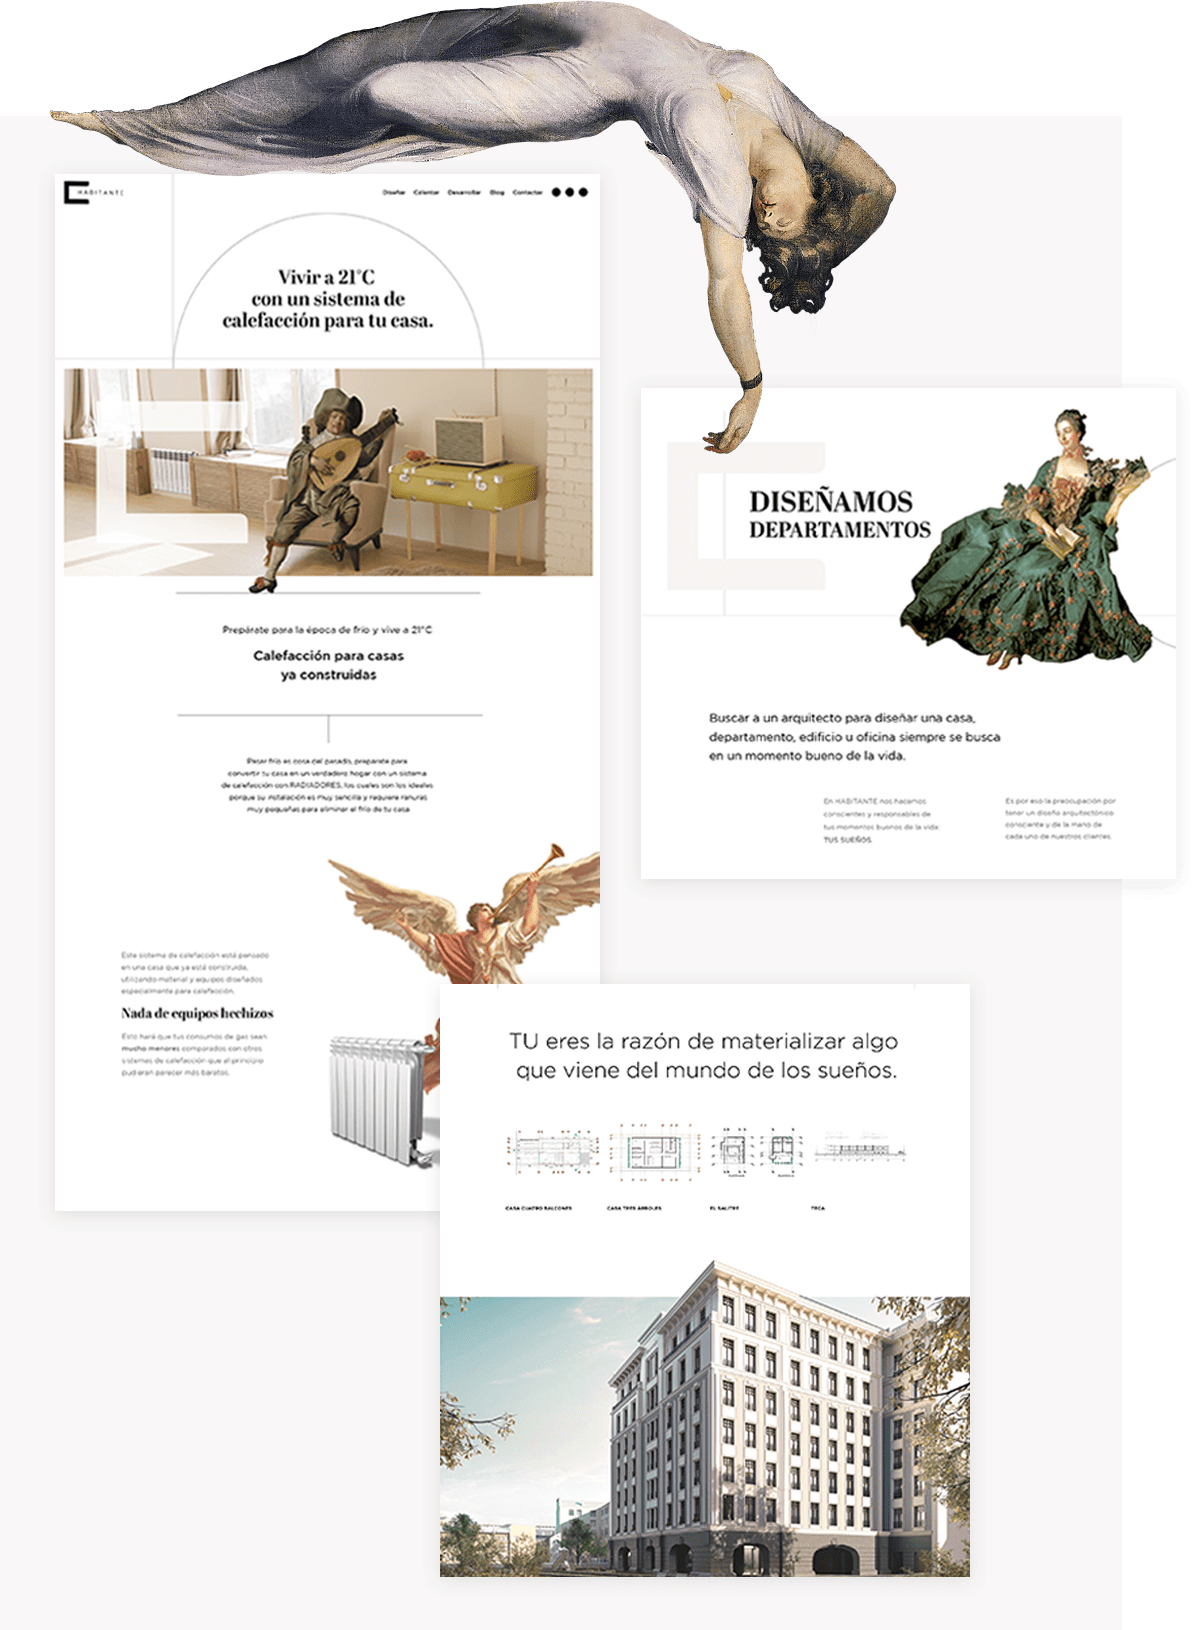Viewport: 1200px width, 1630px height.
Task: Open the Casa Cuatro Balcones floor plan
Action: [555, 1151]
